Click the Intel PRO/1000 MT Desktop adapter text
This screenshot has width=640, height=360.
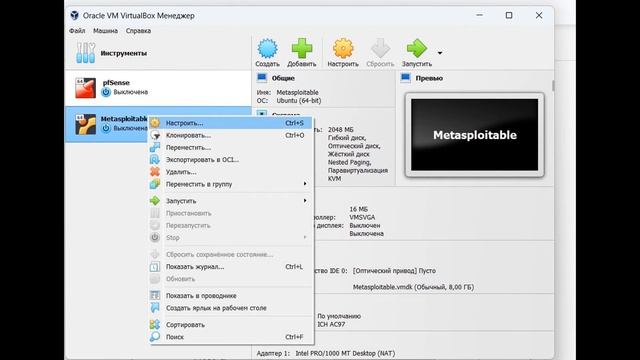(x=345, y=353)
